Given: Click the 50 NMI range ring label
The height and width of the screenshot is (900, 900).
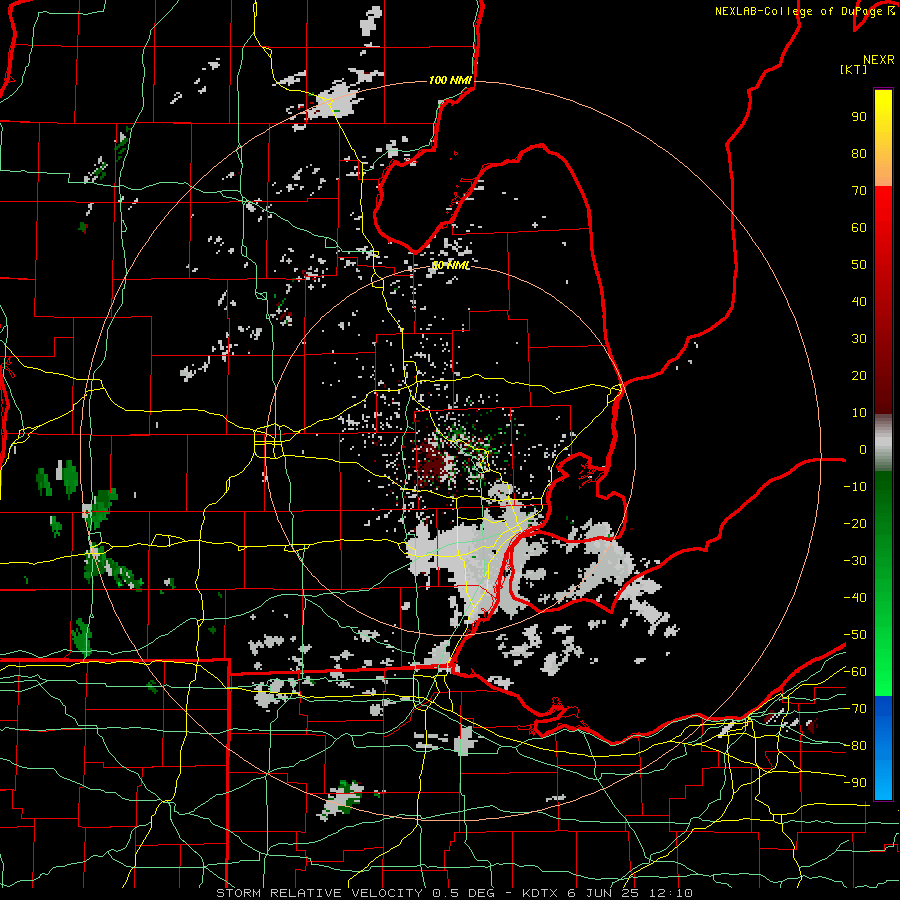Looking at the screenshot, I should click(451, 265).
